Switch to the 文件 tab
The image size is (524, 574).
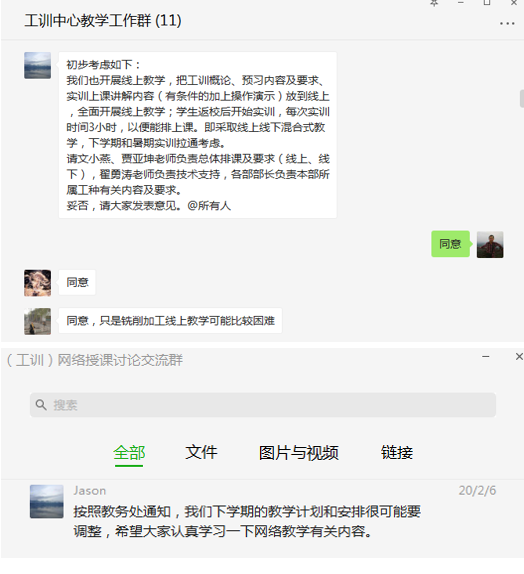click(x=201, y=452)
